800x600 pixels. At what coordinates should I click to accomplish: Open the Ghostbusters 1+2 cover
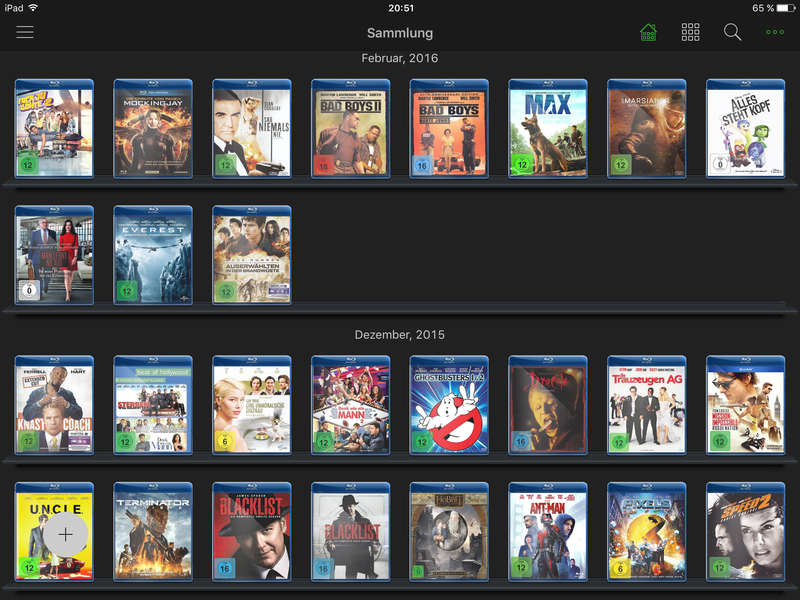pyautogui.click(x=449, y=405)
